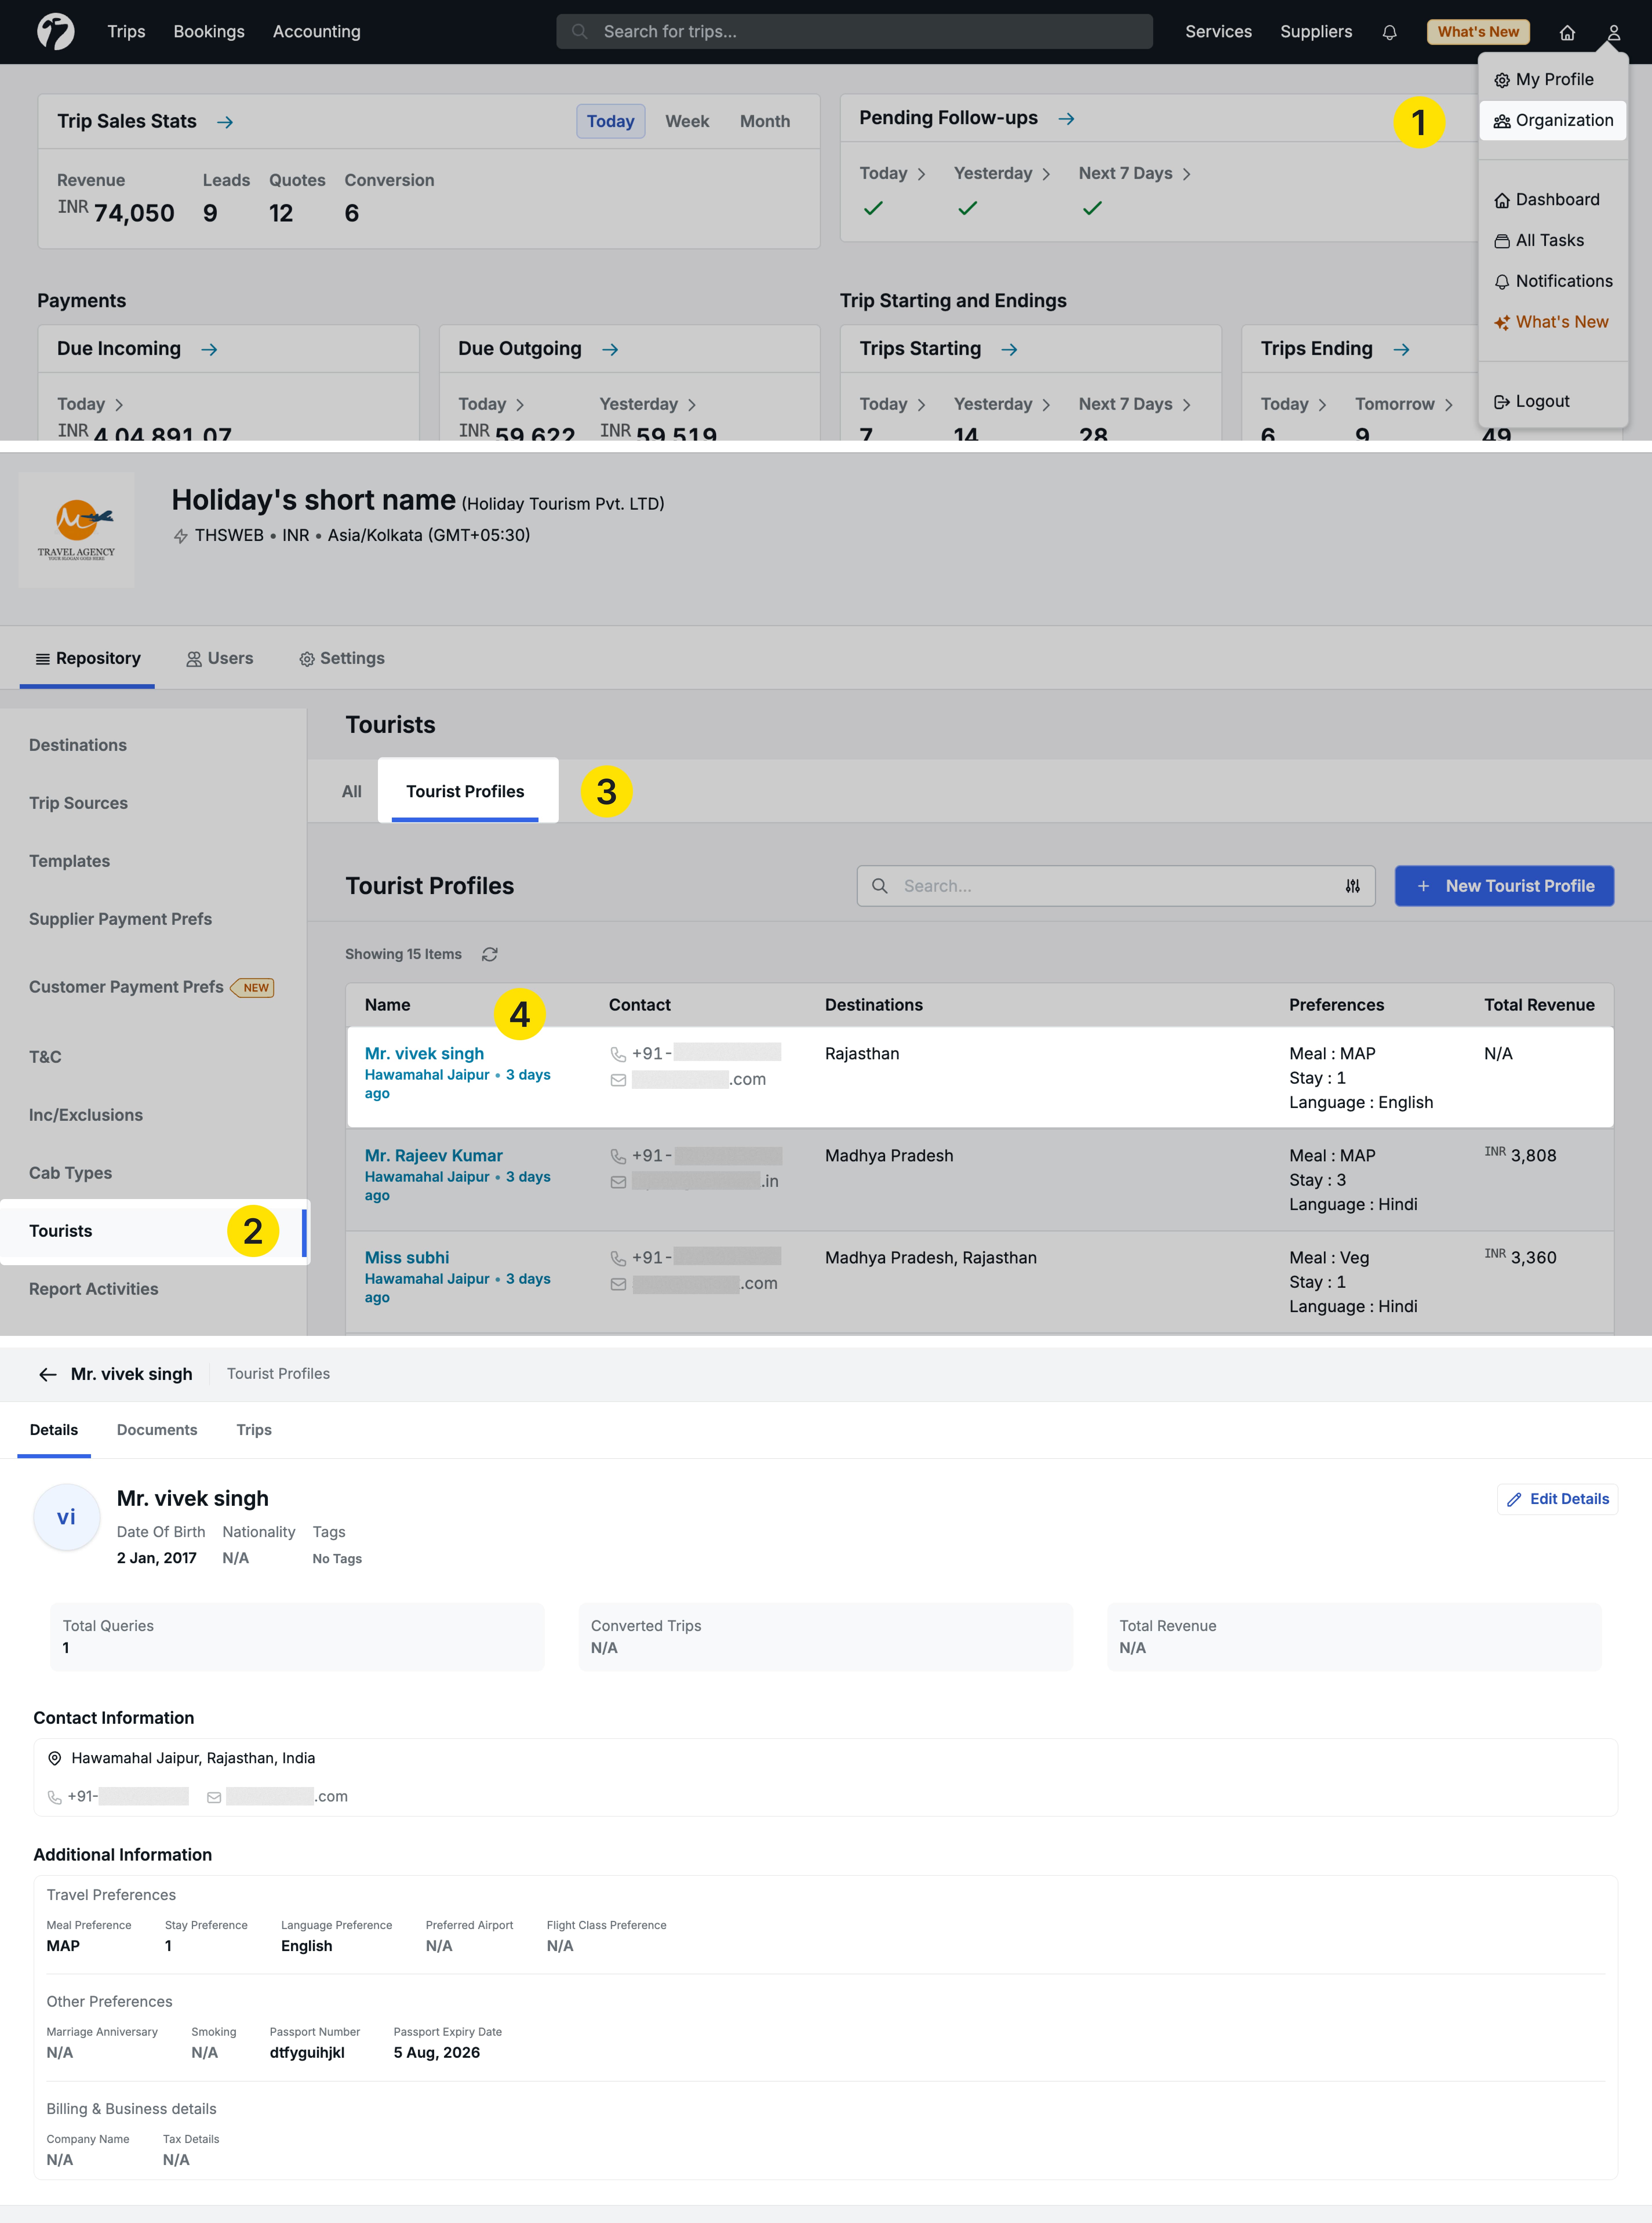Open Mr. vivek singh's profile link
The width and height of the screenshot is (1652, 2223).
pyautogui.click(x=424, y=1054)
